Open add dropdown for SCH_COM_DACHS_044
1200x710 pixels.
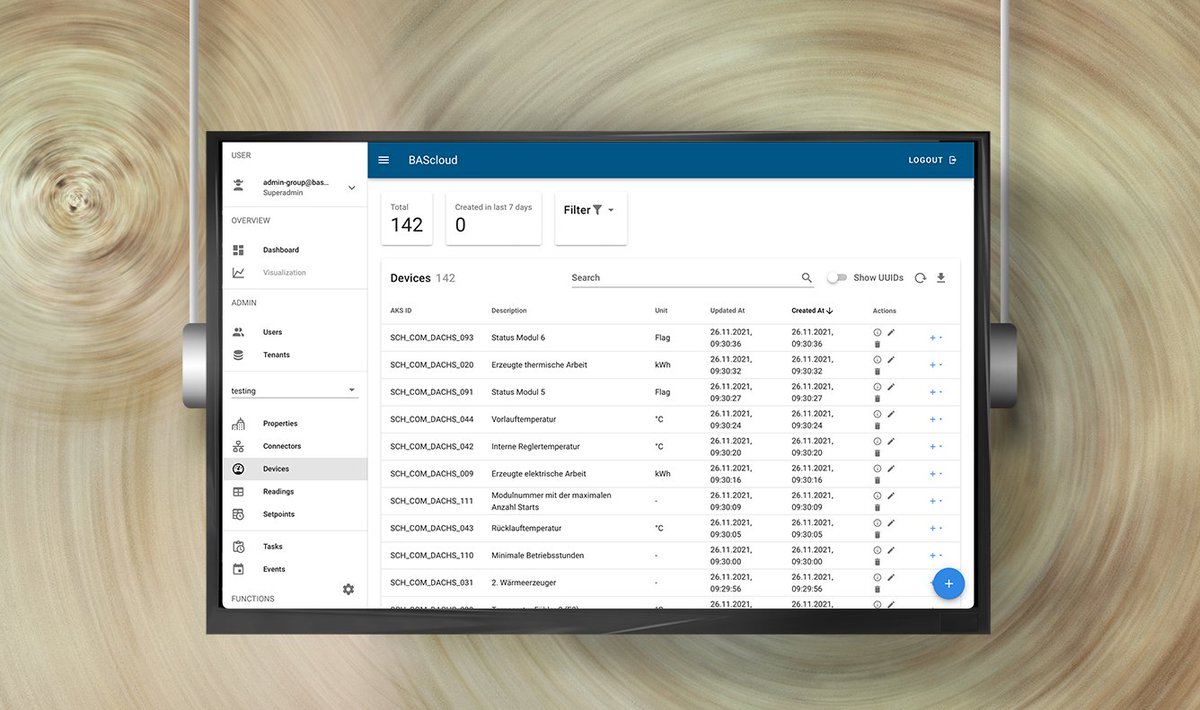click(936, 419)
